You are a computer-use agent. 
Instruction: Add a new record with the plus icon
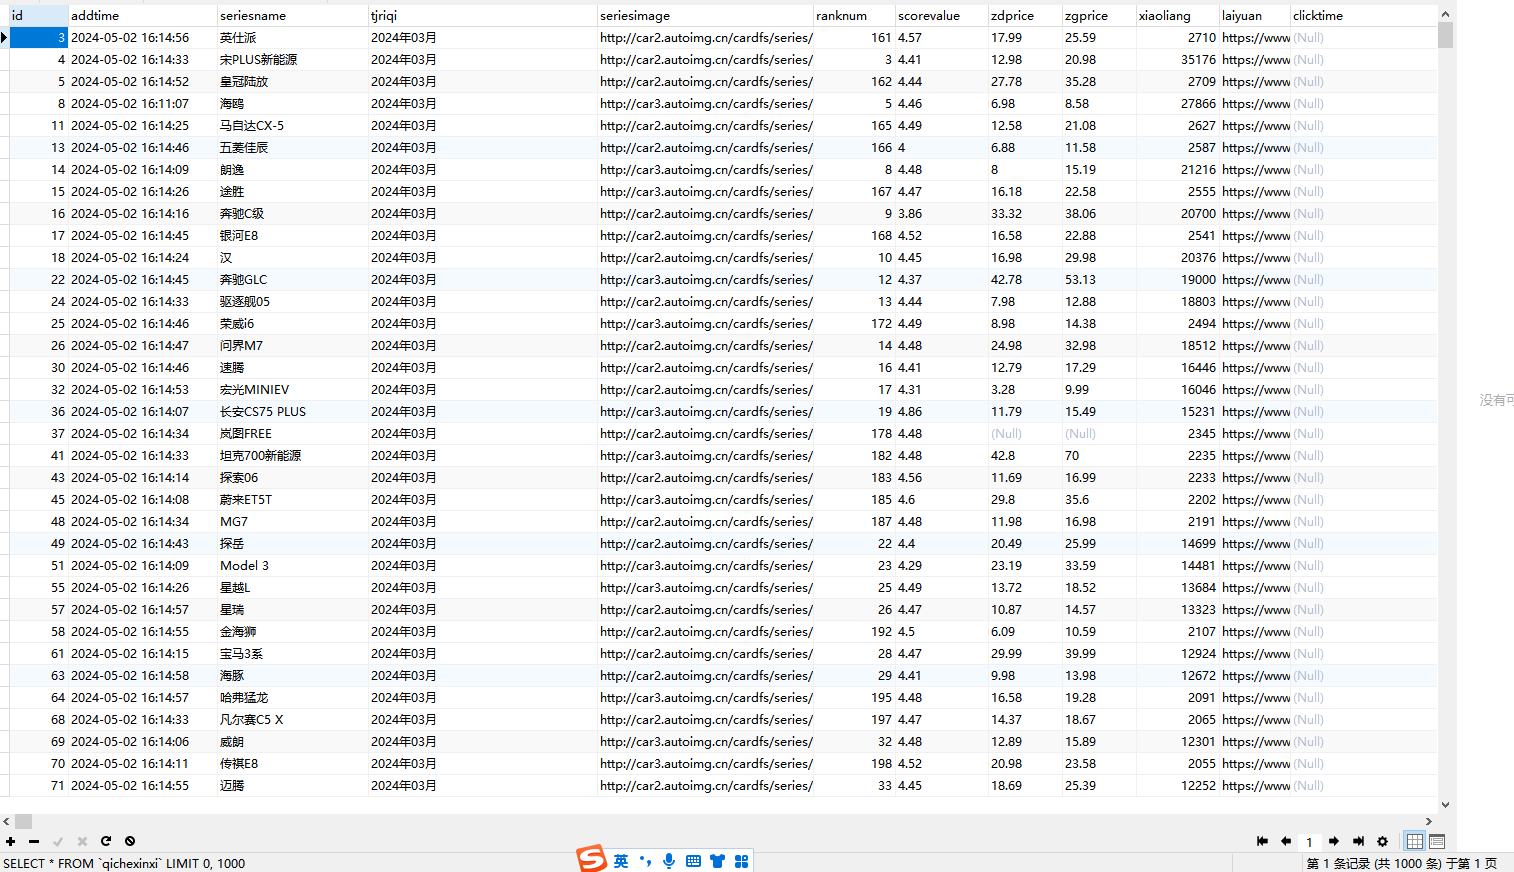10,842
